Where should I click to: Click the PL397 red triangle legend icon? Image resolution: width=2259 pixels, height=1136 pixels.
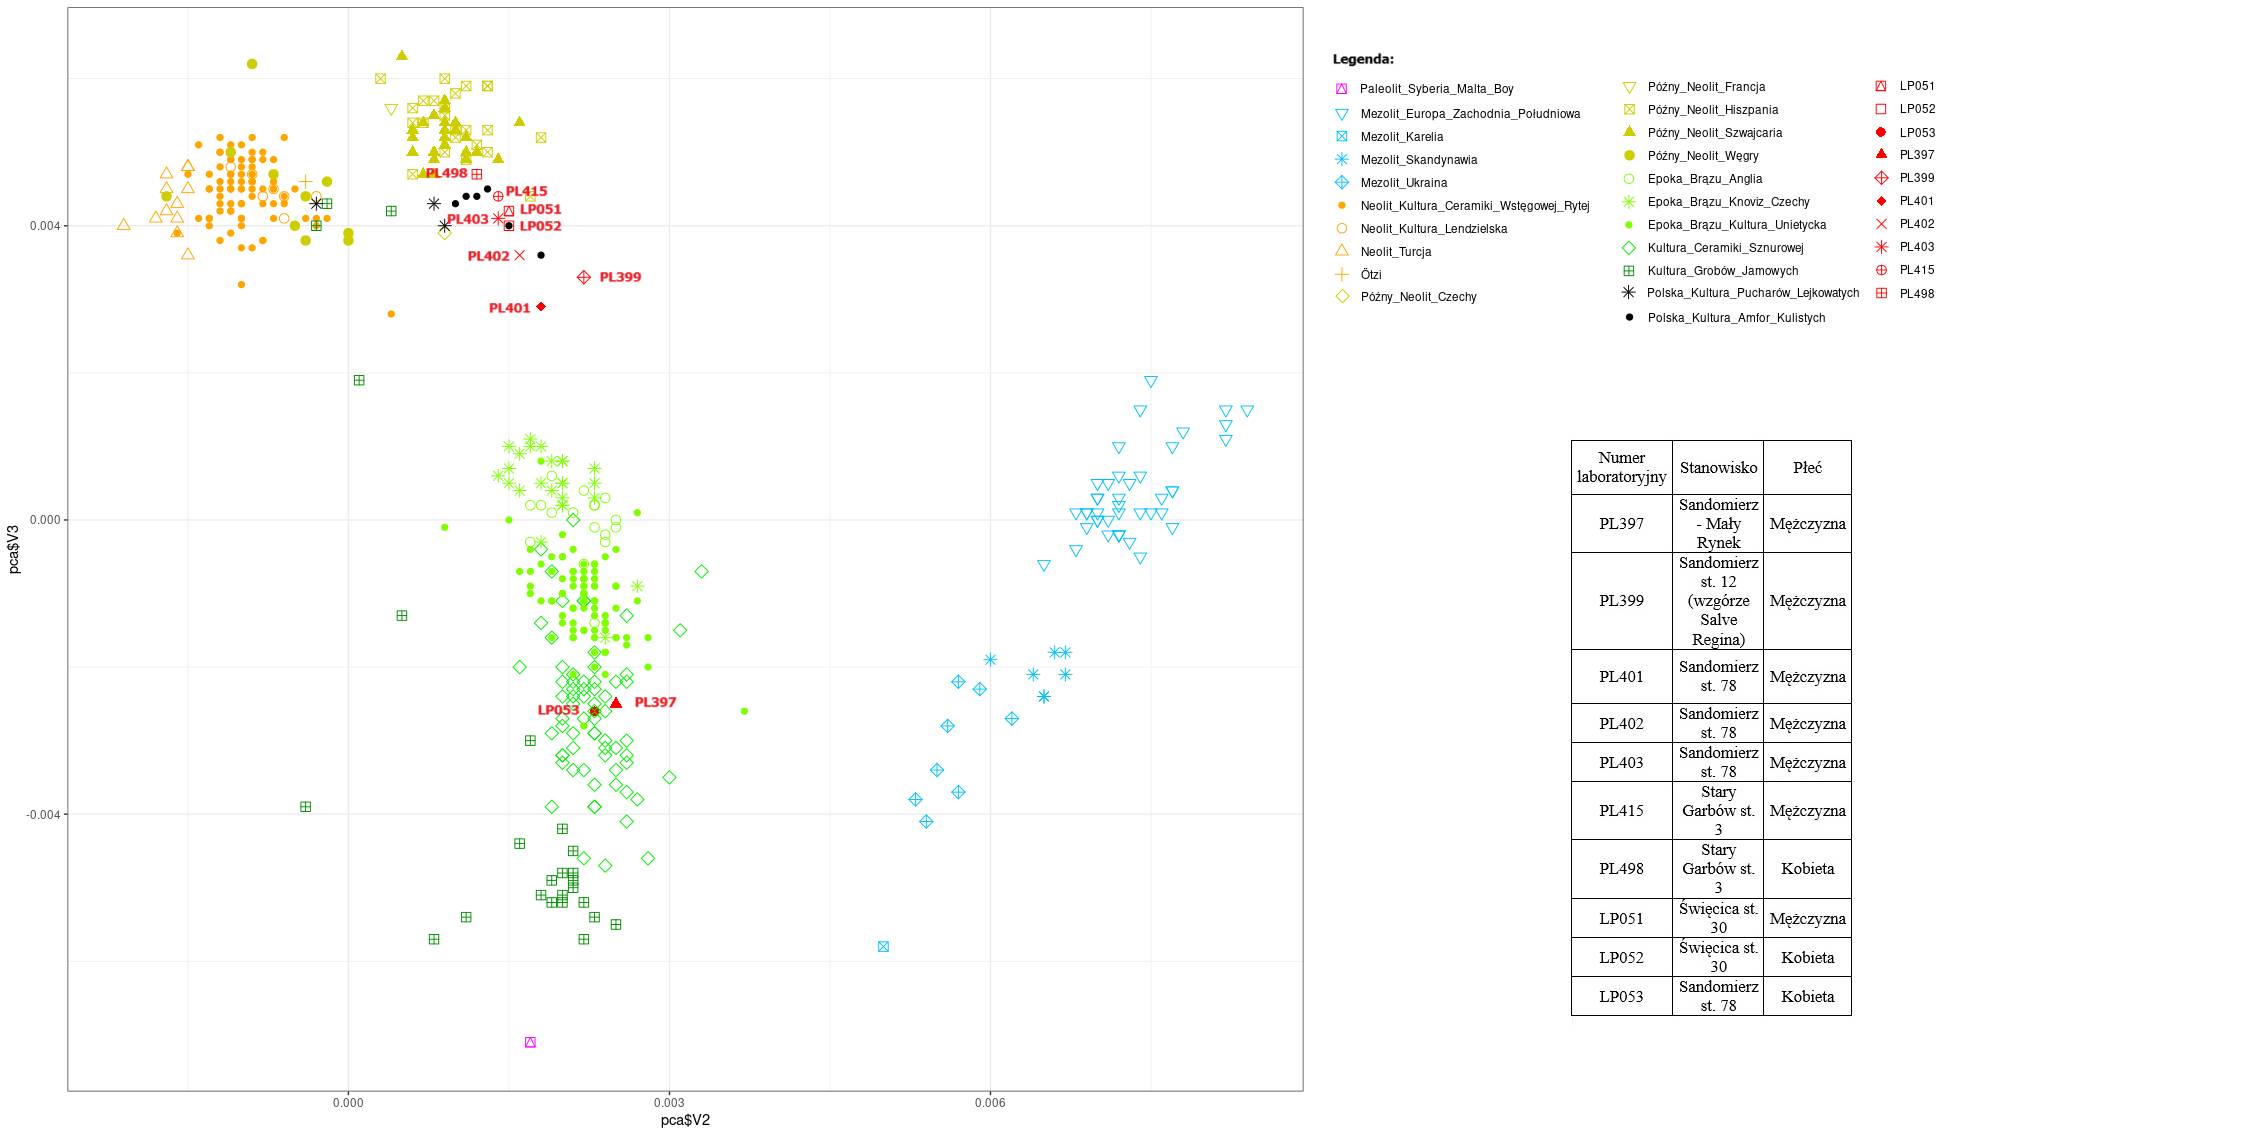point(1881,154)
